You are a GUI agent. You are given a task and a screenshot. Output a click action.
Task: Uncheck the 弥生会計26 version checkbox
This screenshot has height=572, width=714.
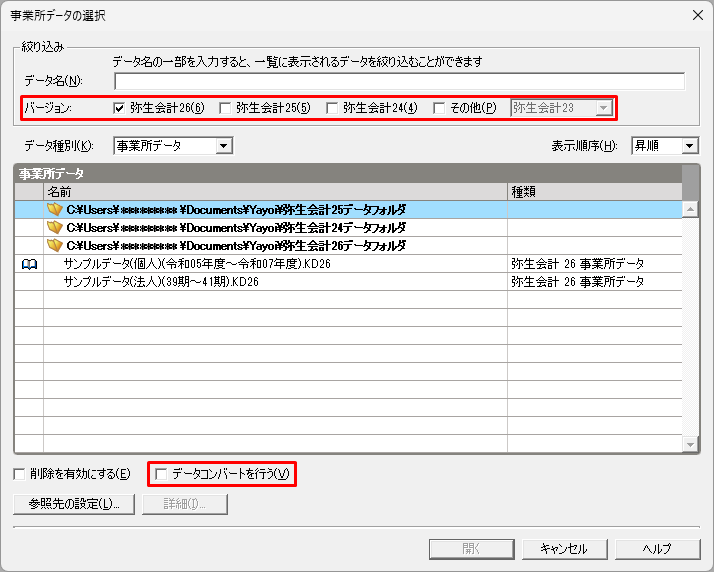point(119,107)
